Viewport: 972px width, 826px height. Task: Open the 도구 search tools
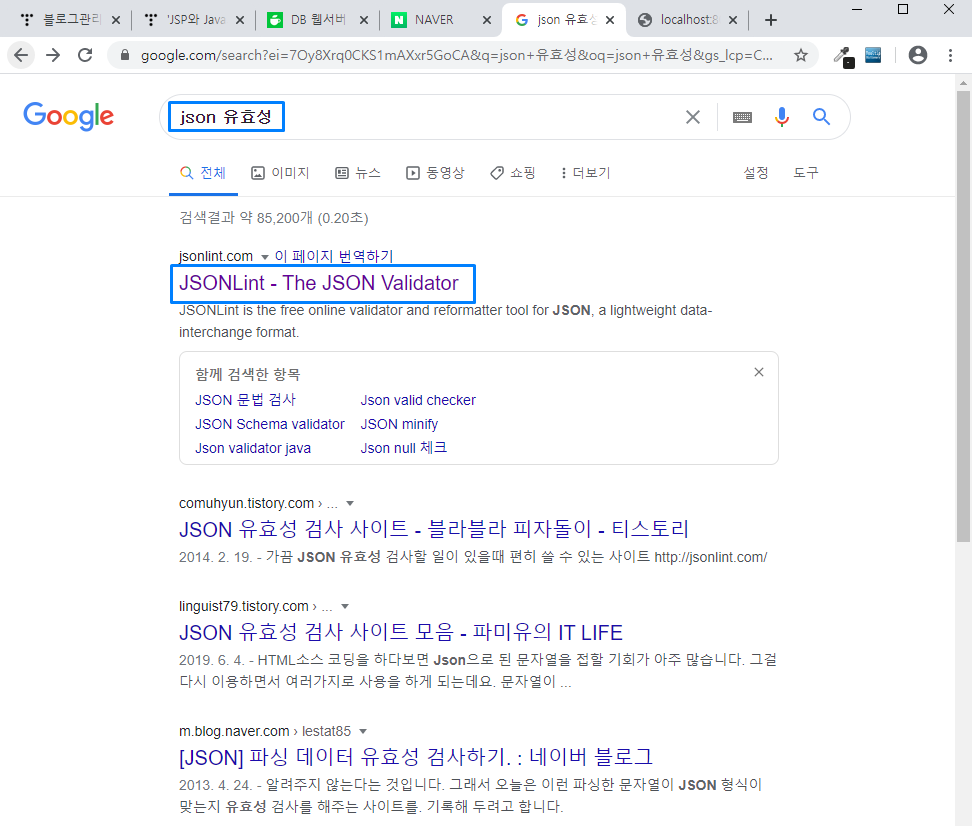806,173
